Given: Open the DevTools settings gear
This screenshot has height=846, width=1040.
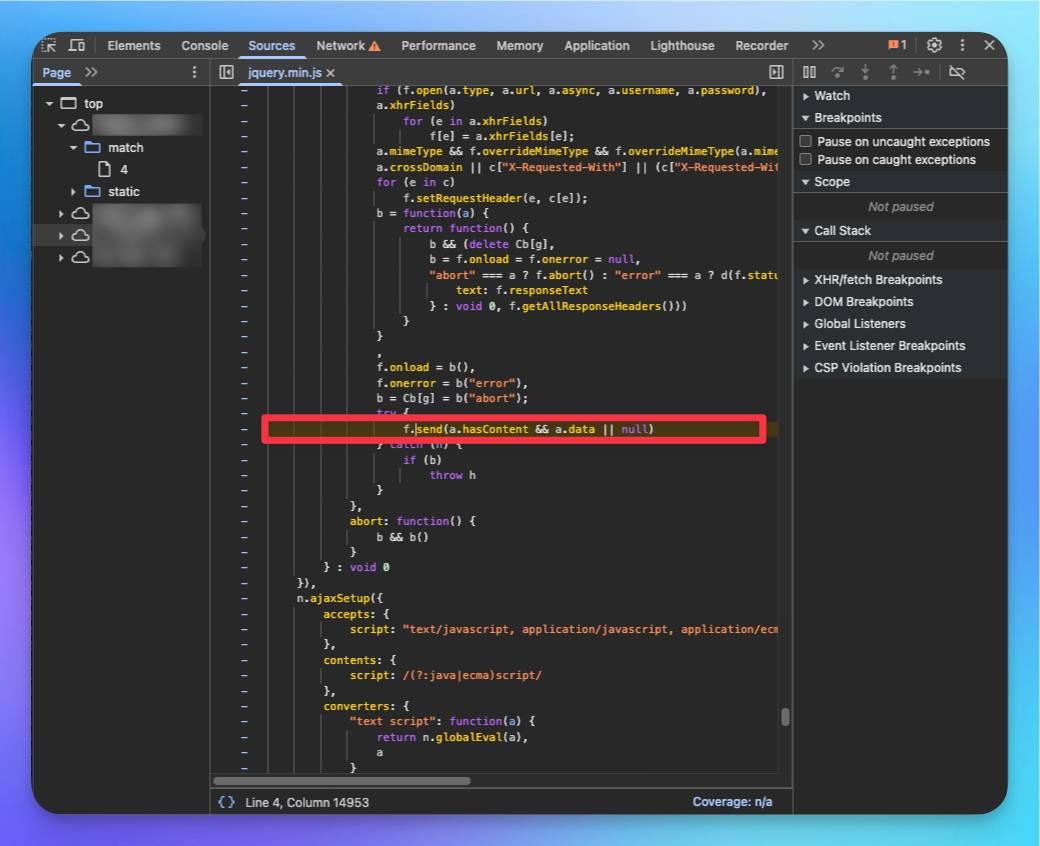Looking at the screenshot, I should coord(934,45).
